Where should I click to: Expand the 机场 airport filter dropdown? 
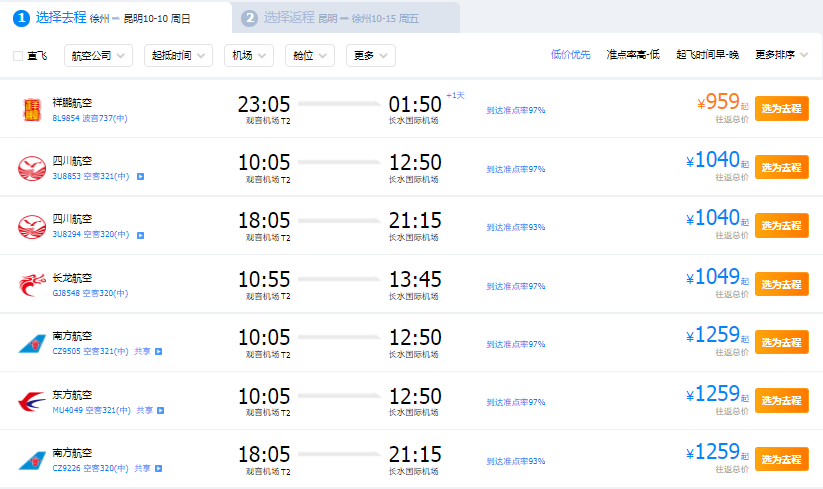249,56
